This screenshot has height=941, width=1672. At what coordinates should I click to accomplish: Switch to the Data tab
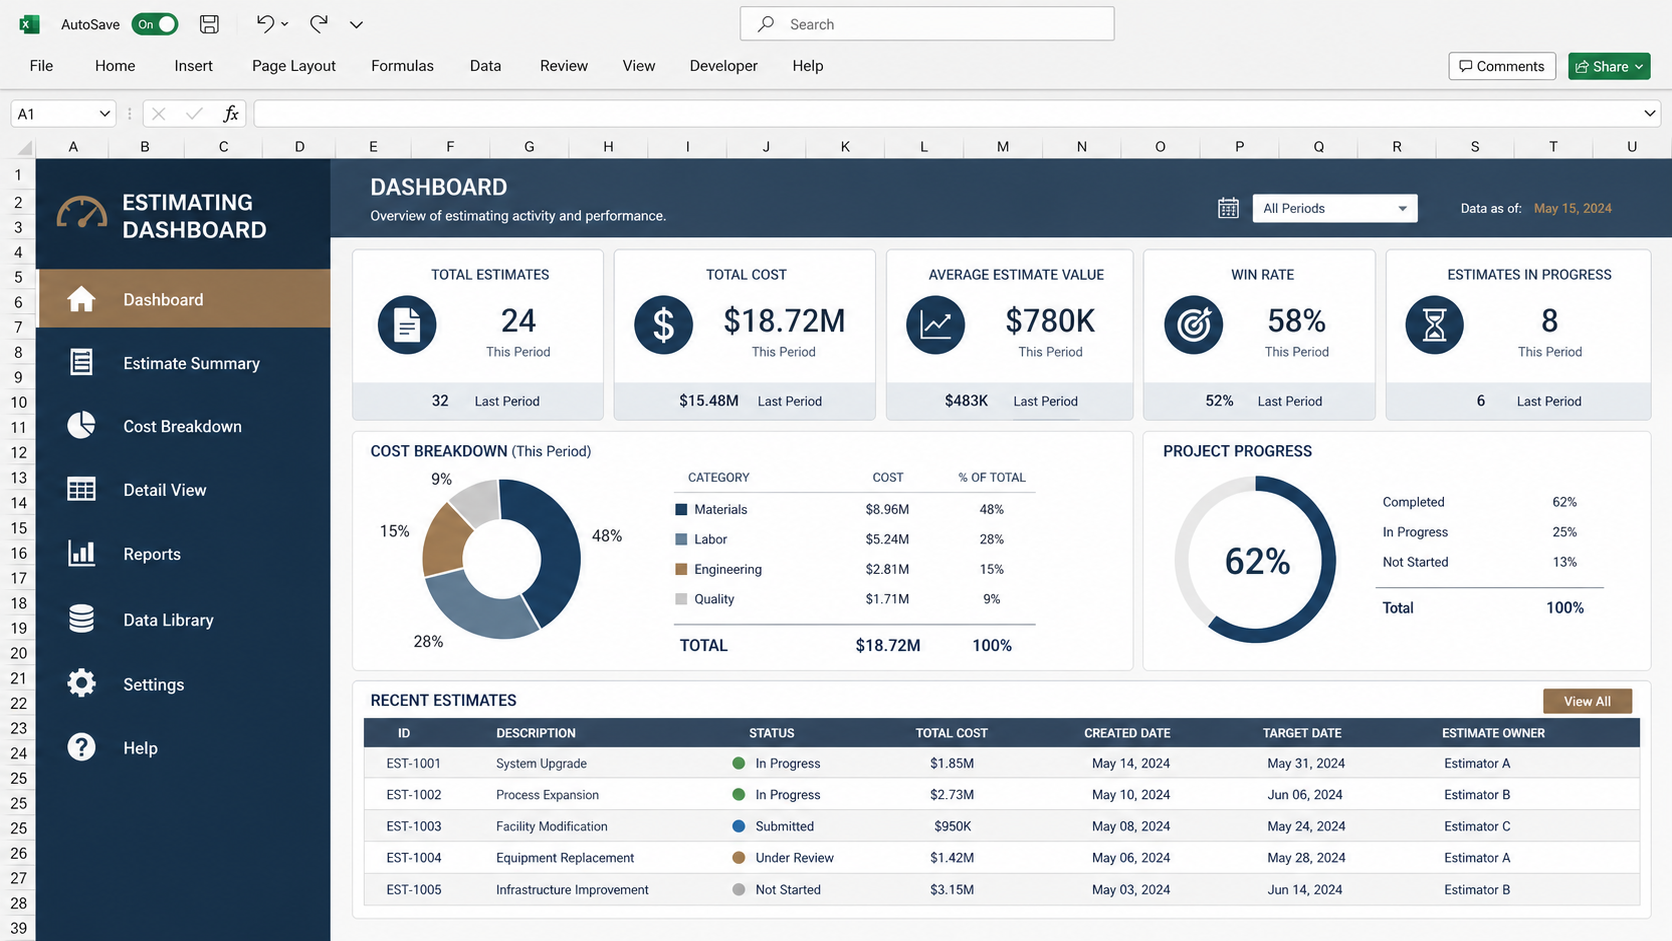(x=485, y=66)
